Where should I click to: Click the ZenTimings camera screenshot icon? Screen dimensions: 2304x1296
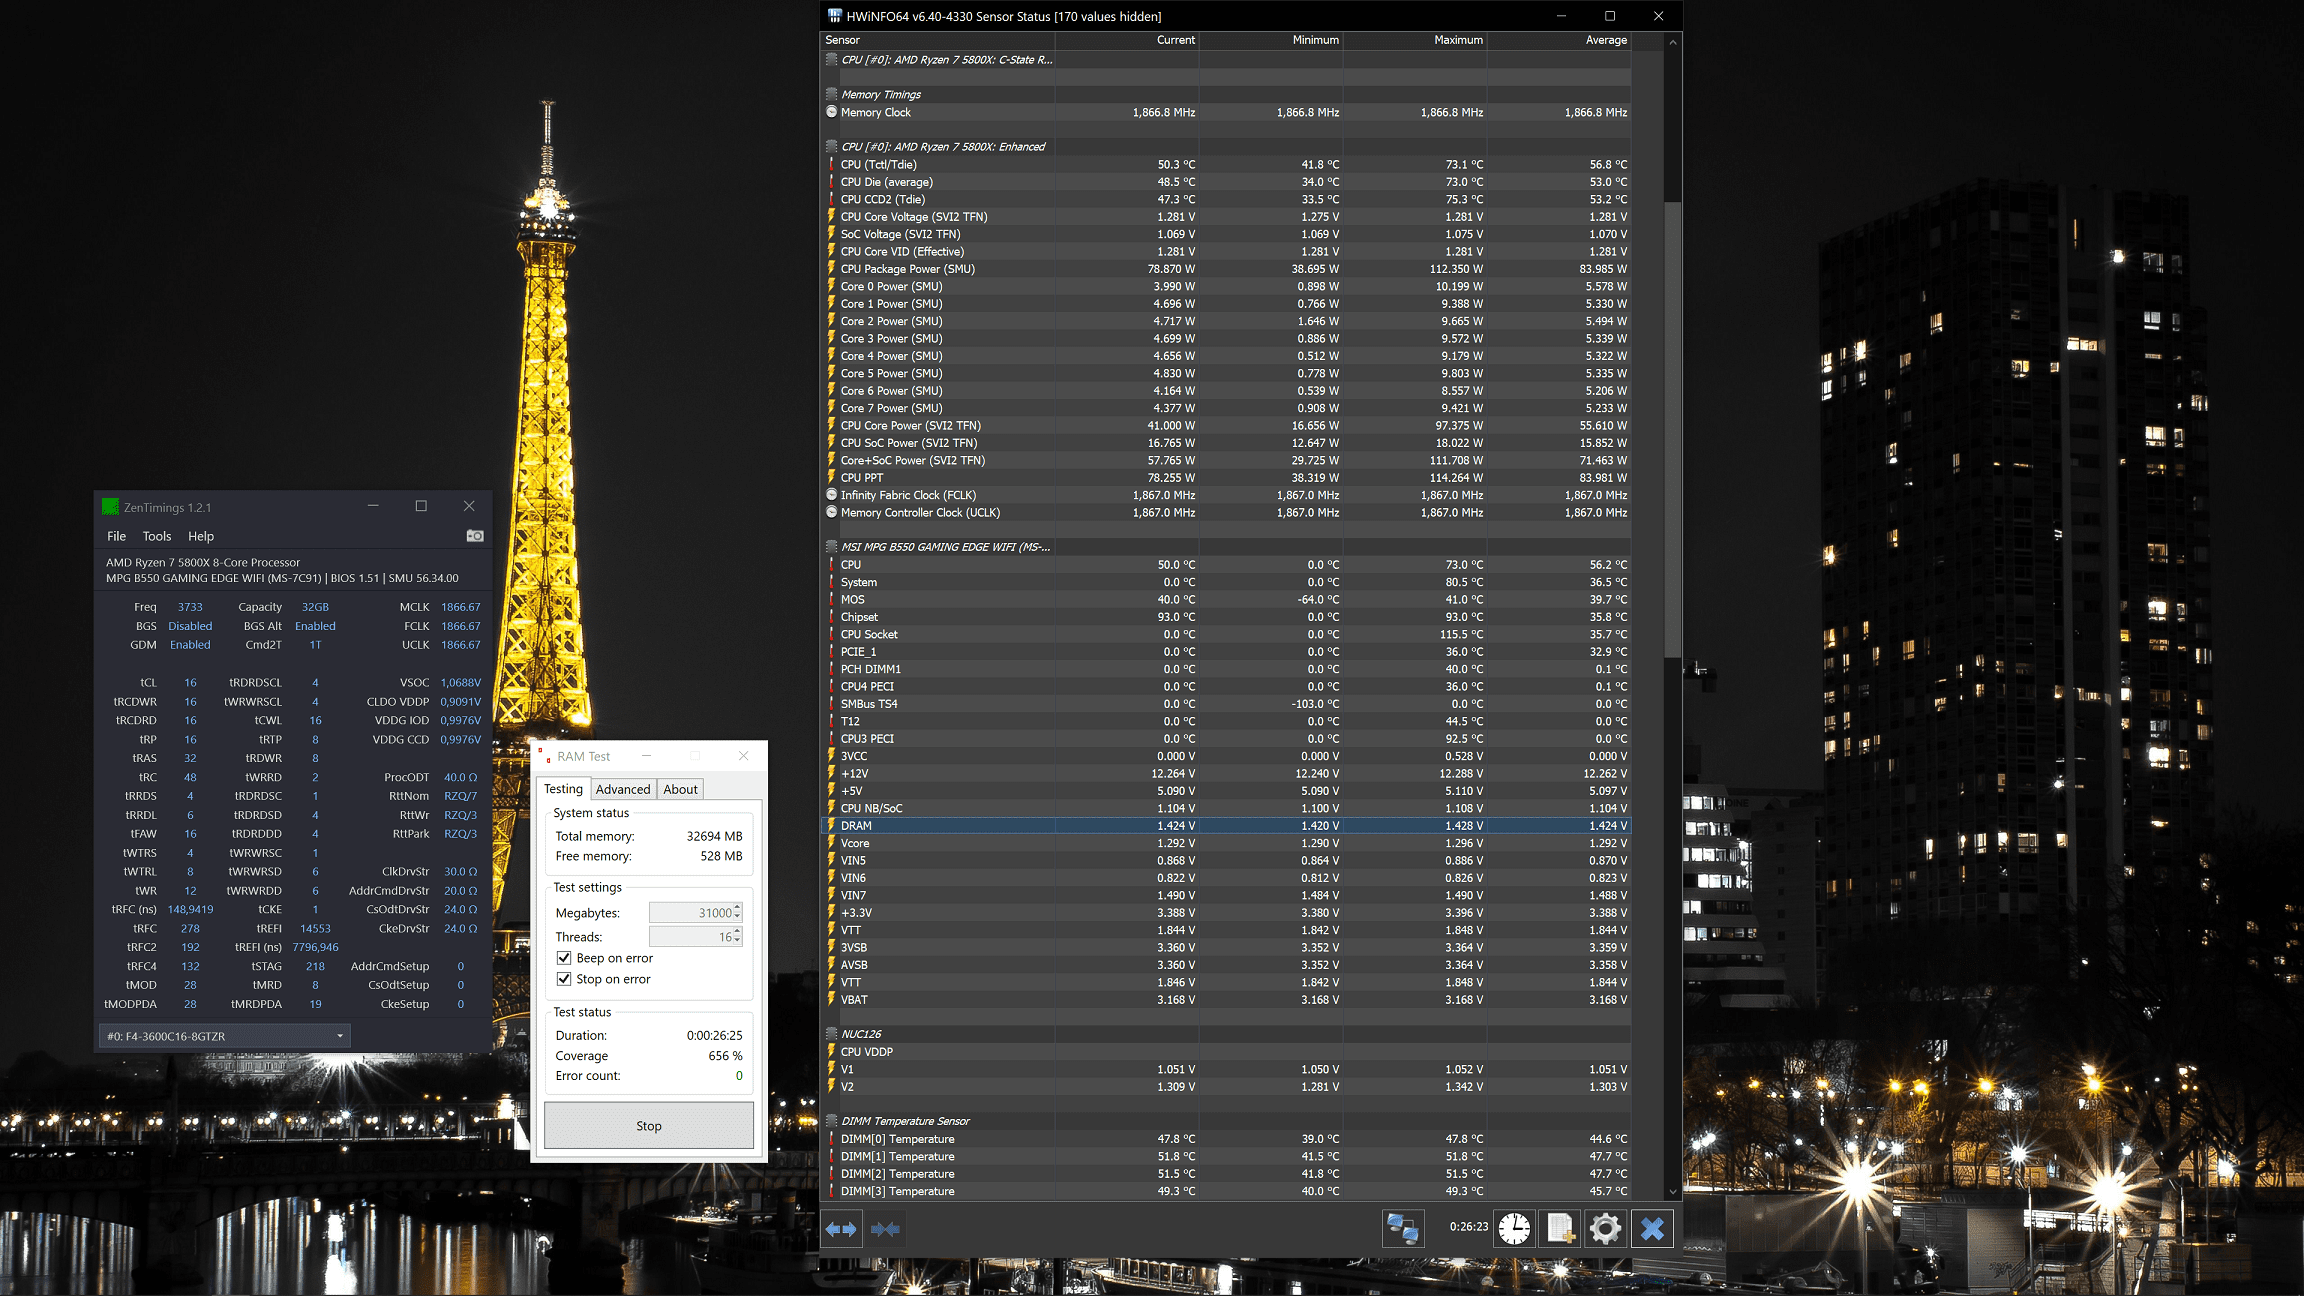click(x=475, y=536)
